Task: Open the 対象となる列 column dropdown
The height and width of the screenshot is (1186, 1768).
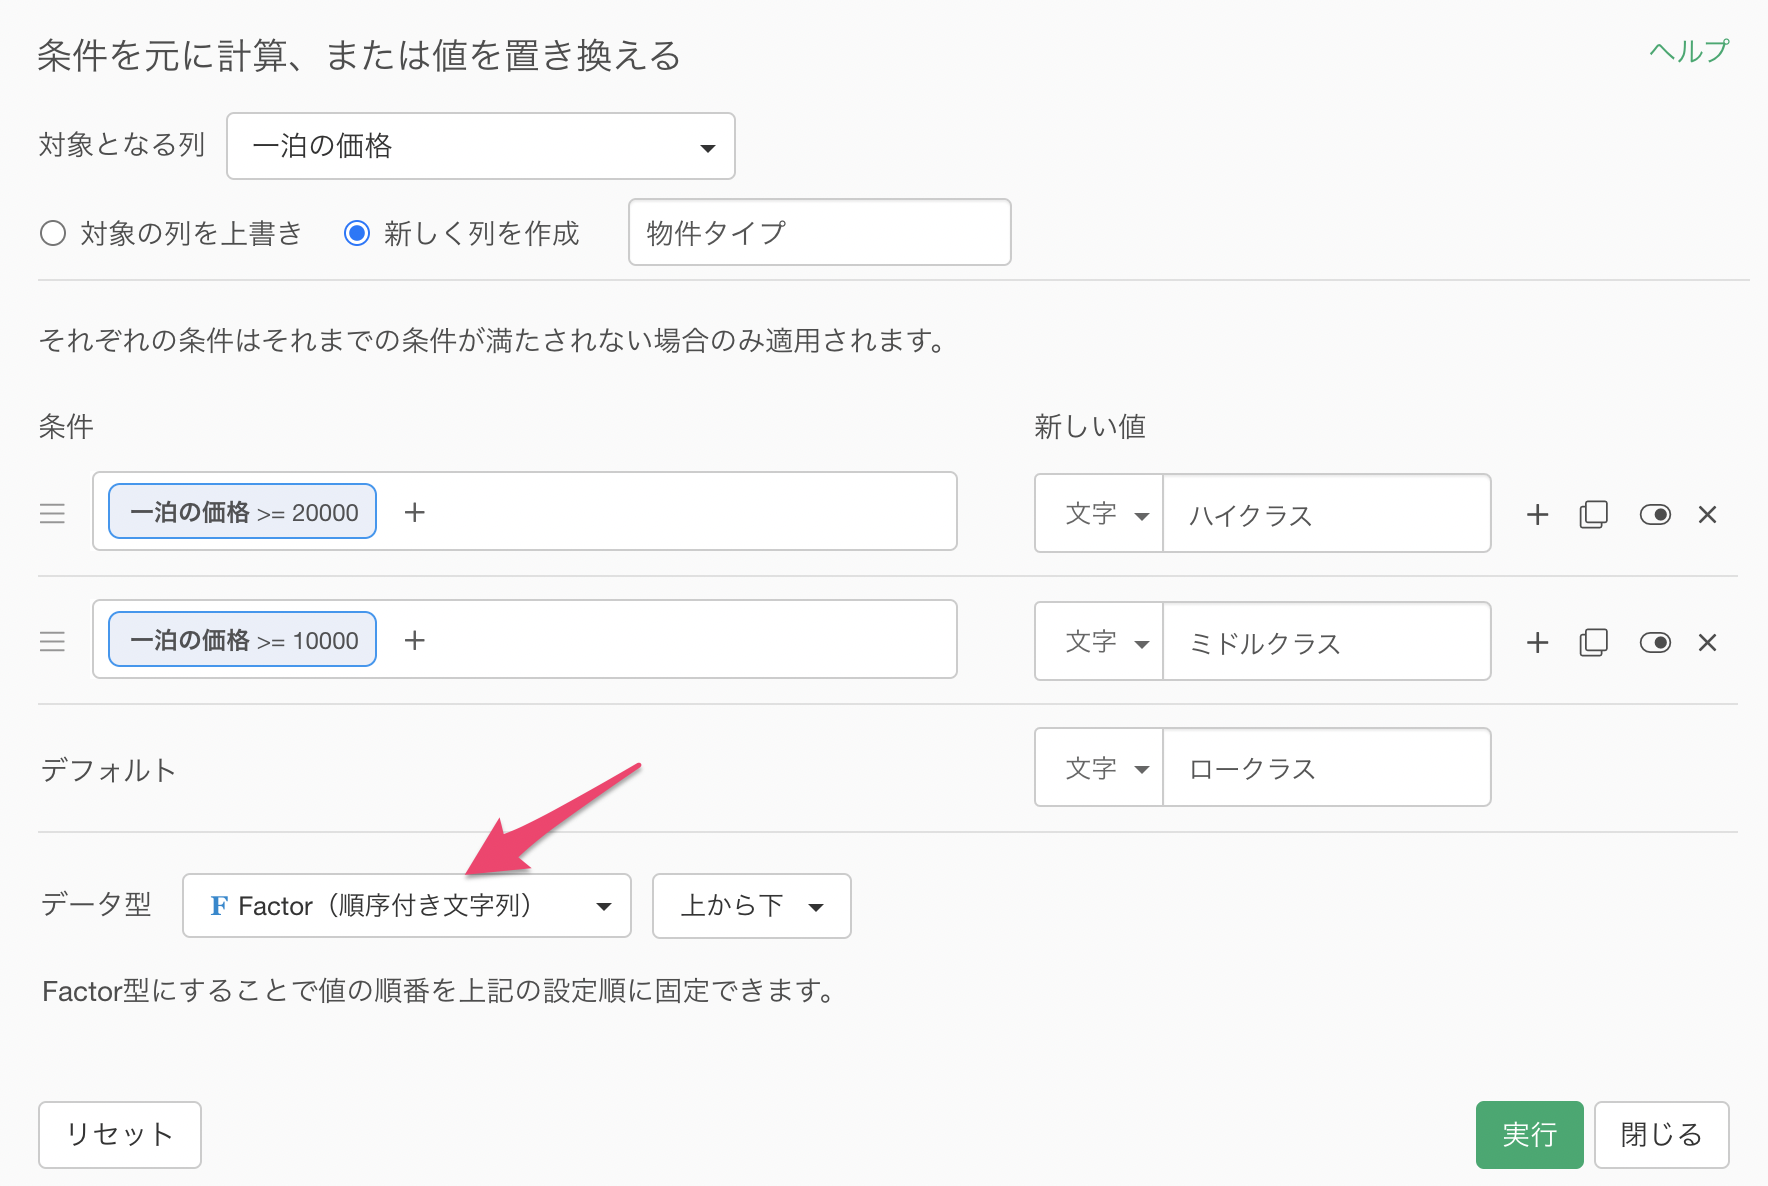Action: click(481, 147)
